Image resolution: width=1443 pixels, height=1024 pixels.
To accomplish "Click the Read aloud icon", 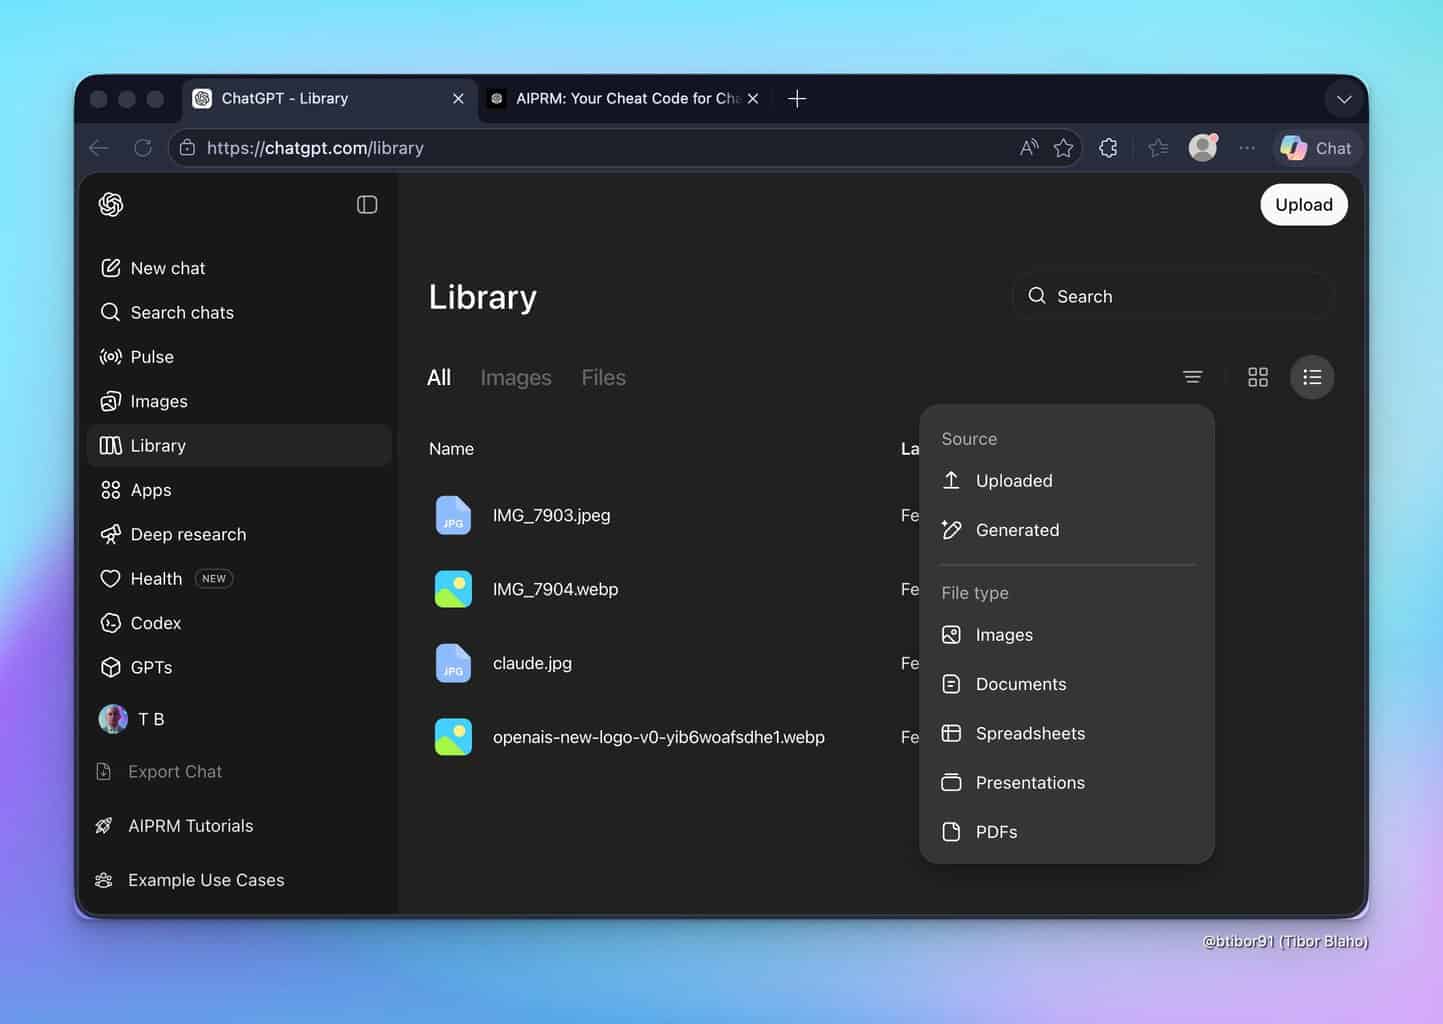I will (x=1029, y=148).
